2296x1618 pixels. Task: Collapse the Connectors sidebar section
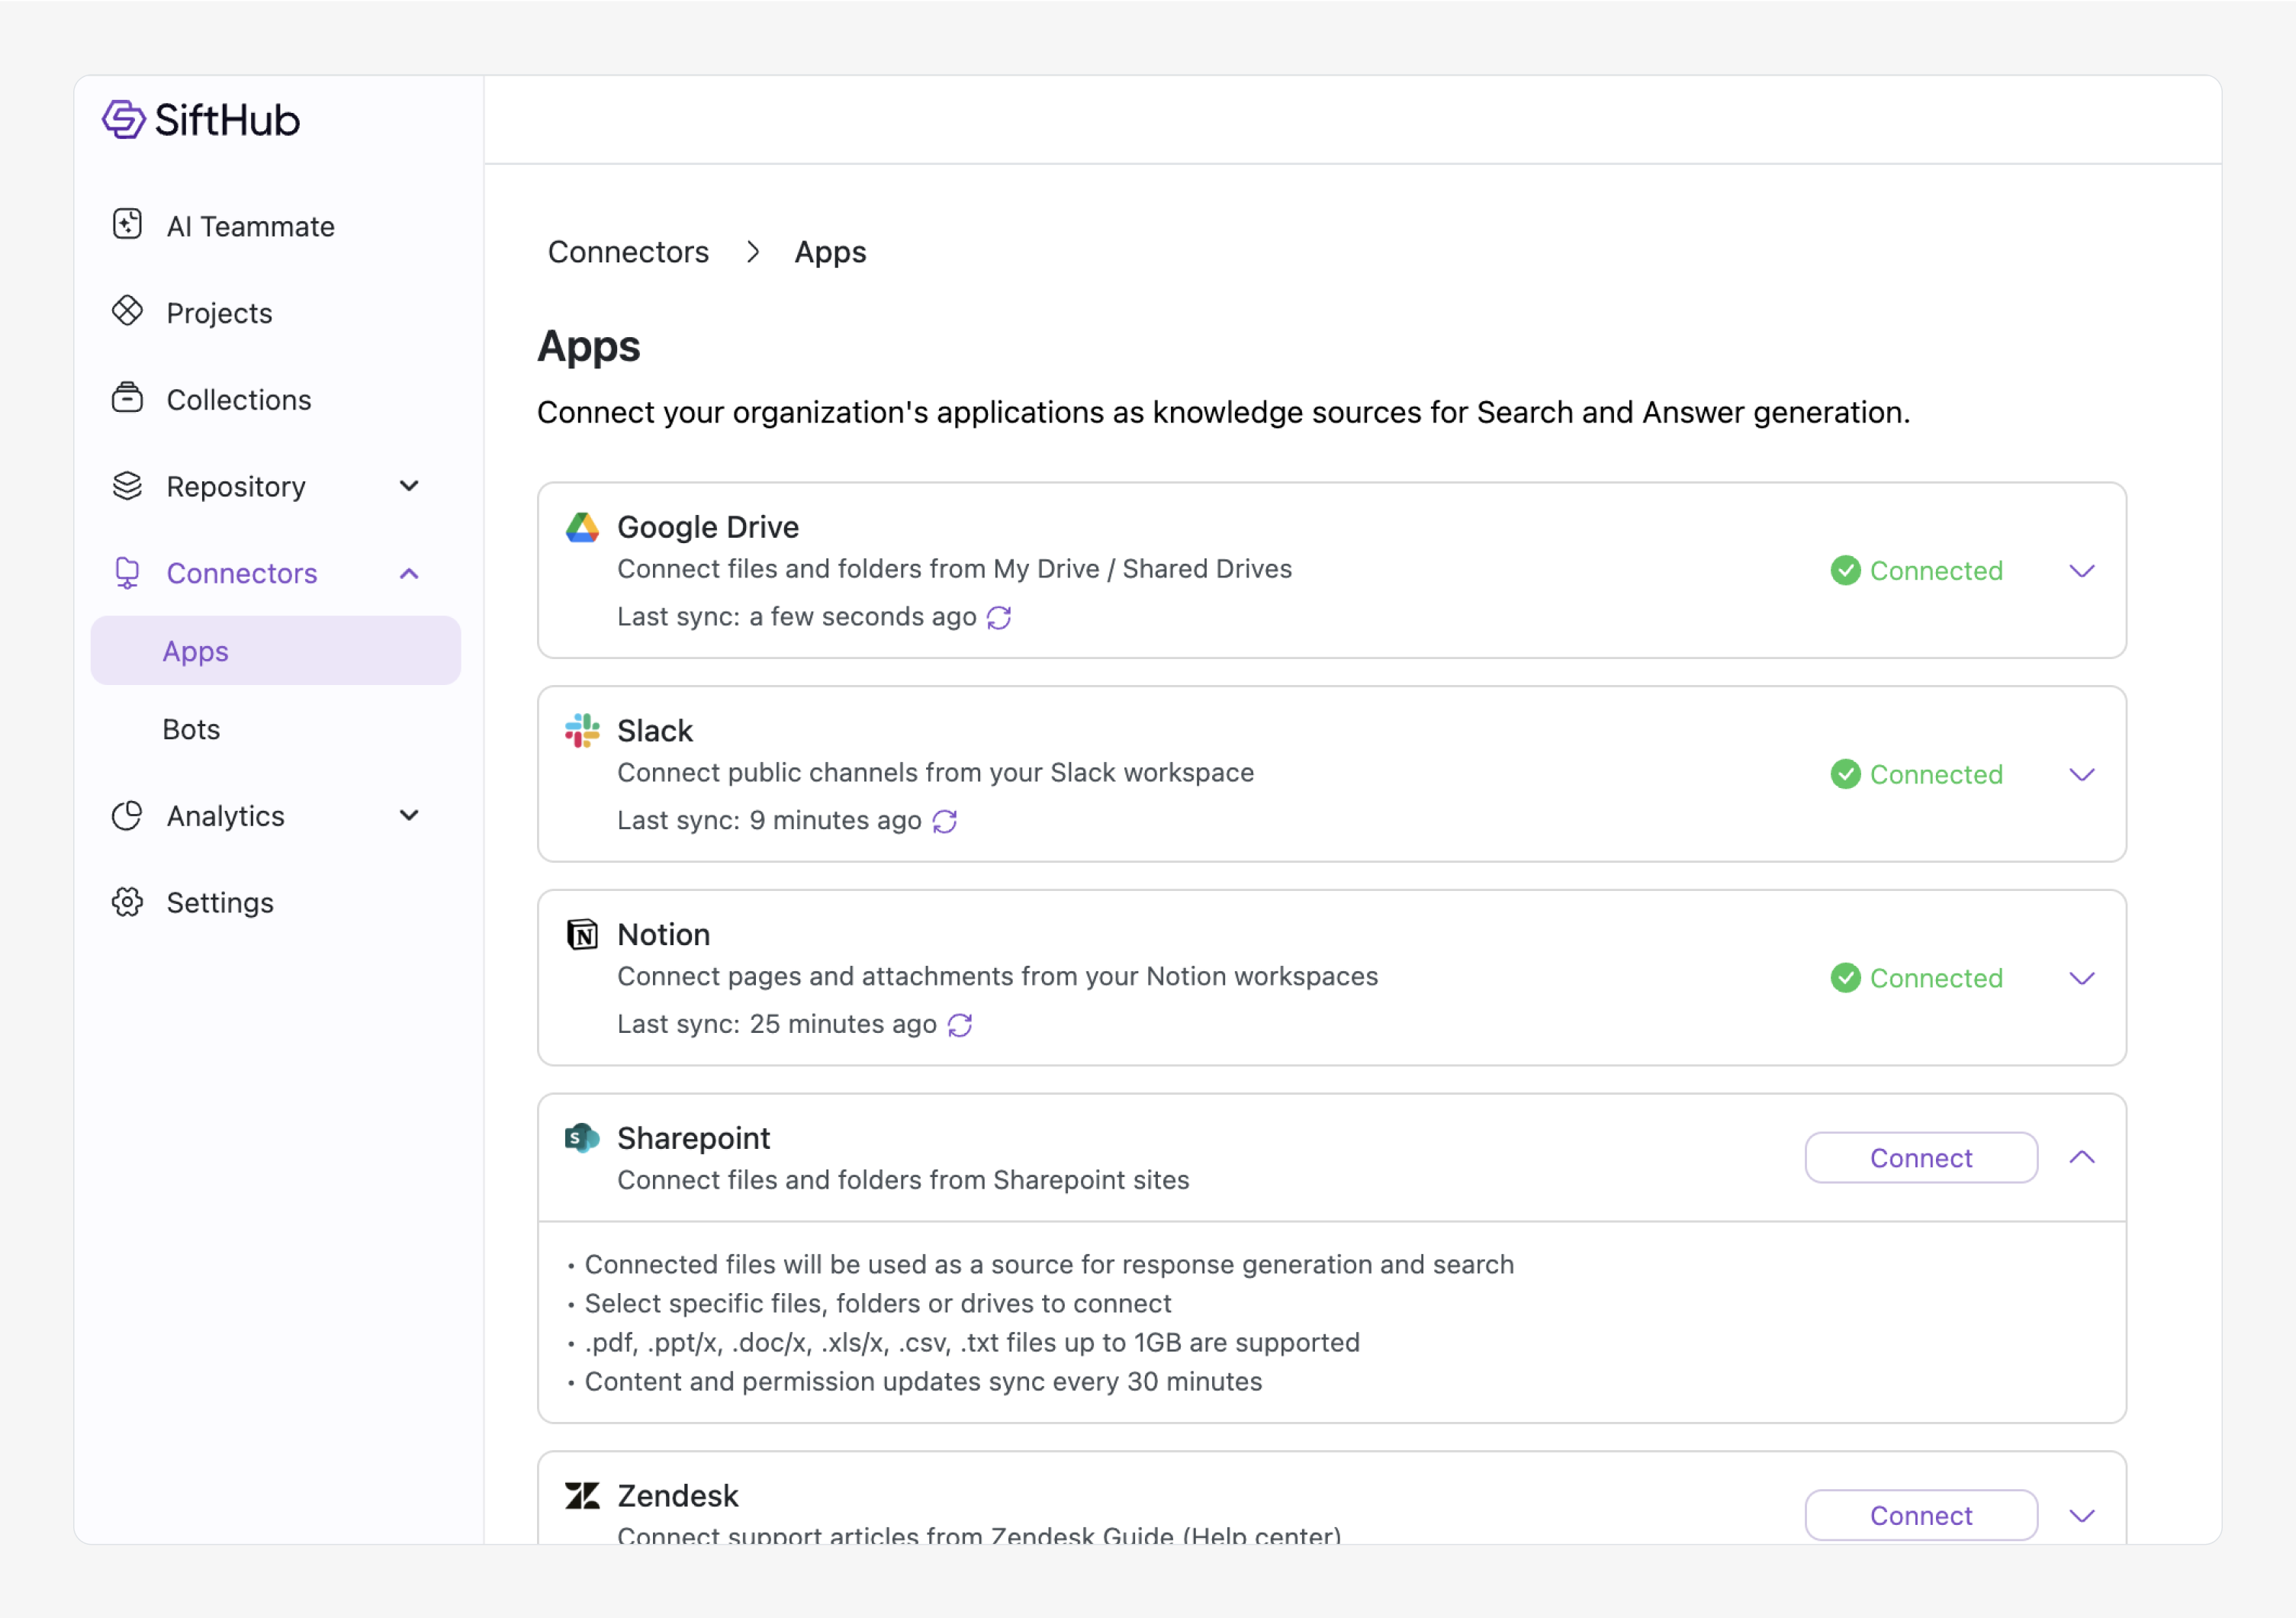tap(409, 573)
